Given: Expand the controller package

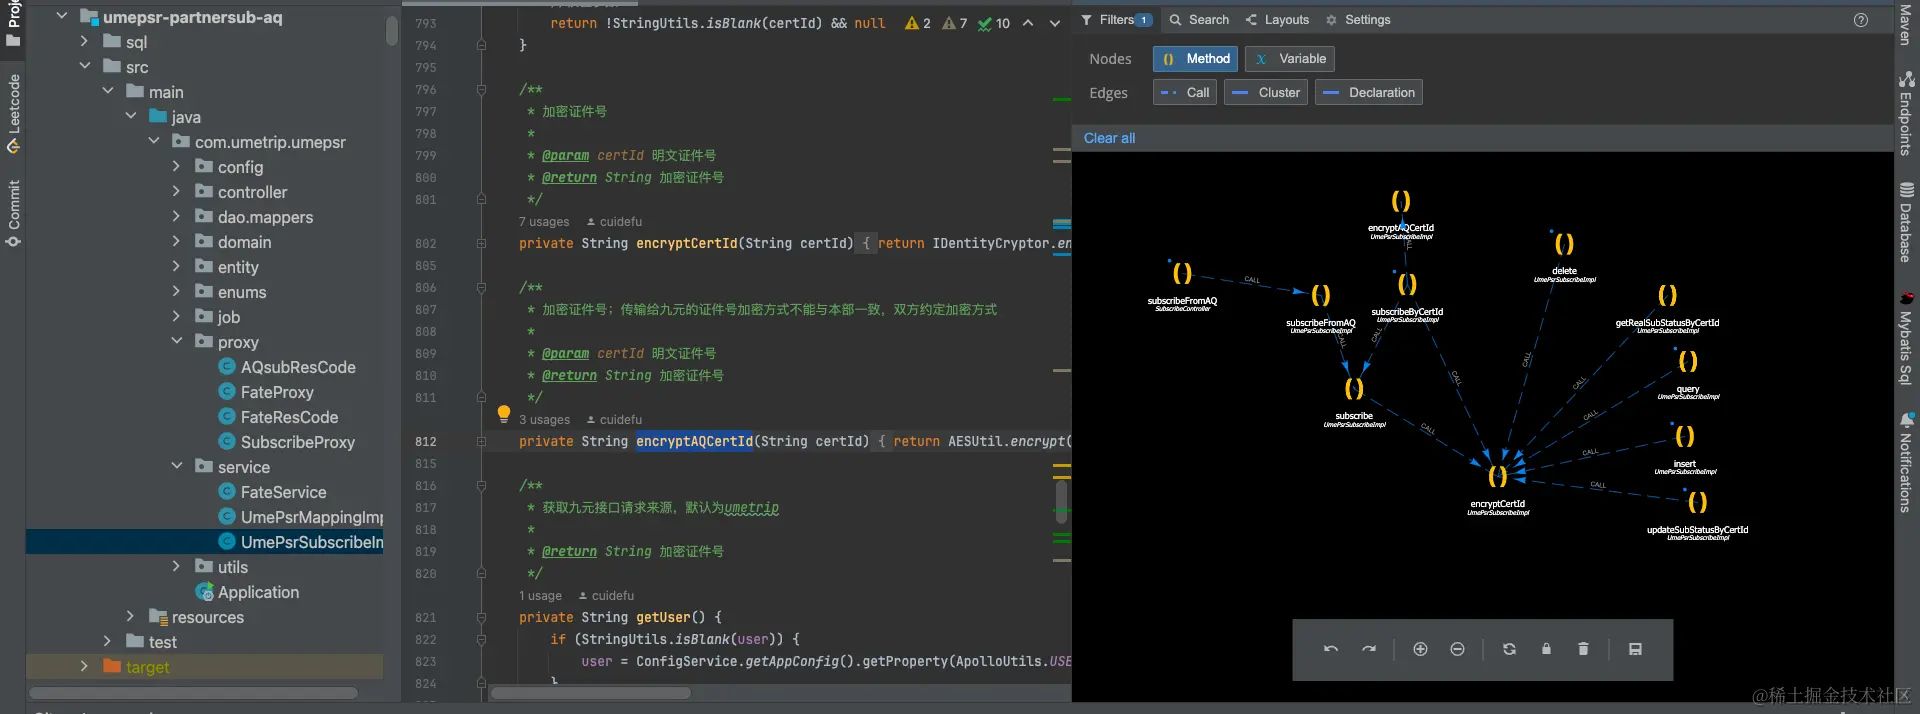Looking at the screenshot, I should pyautogui.click(x=176, y=191).
